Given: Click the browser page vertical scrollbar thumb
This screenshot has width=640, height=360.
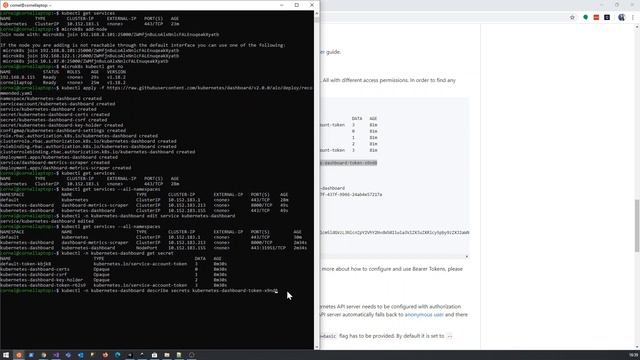Looking at the screenshot, I should click(637, 226).
